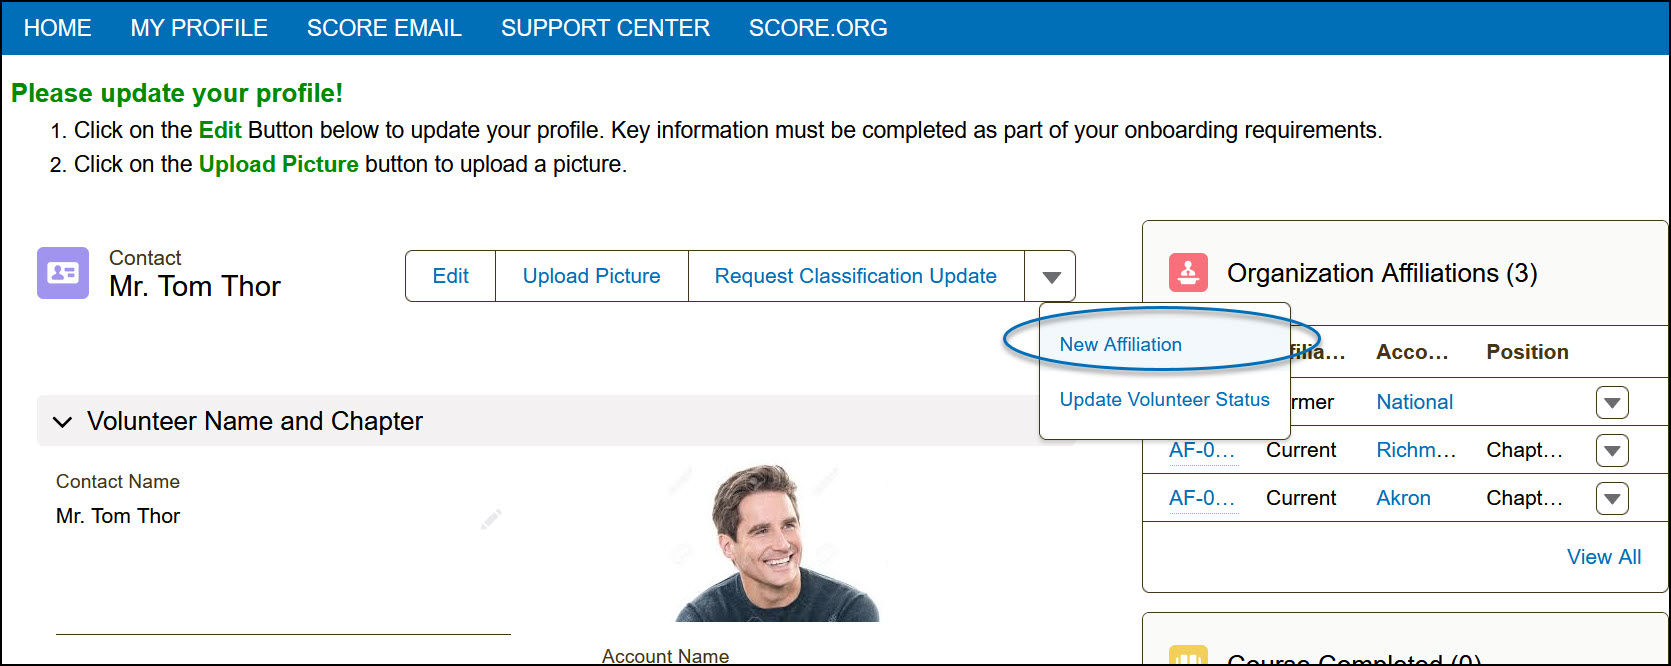Open the MY PROFILE tab
1671x666 pixels.
(x=198, y=27)
